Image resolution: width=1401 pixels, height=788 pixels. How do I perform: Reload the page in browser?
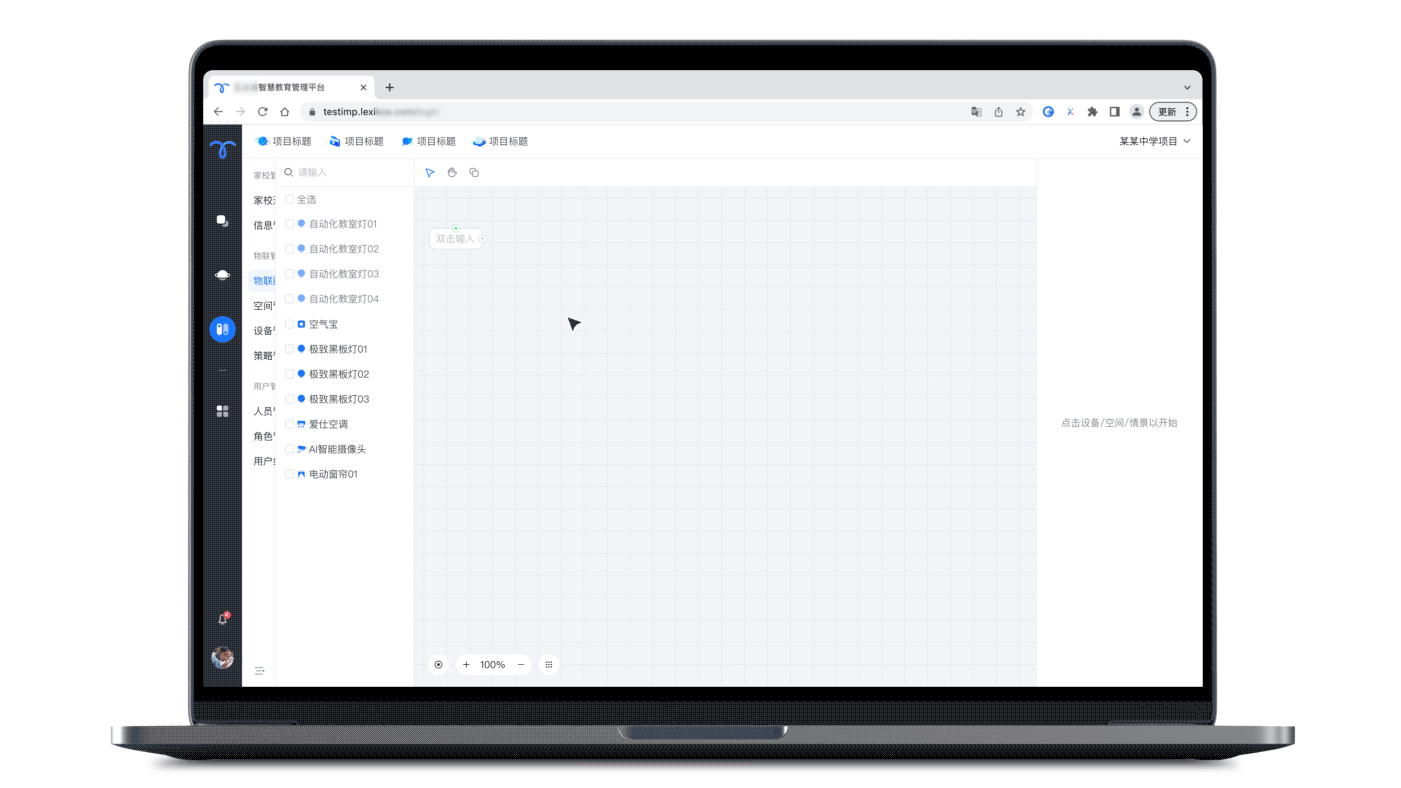coord(262,112)
